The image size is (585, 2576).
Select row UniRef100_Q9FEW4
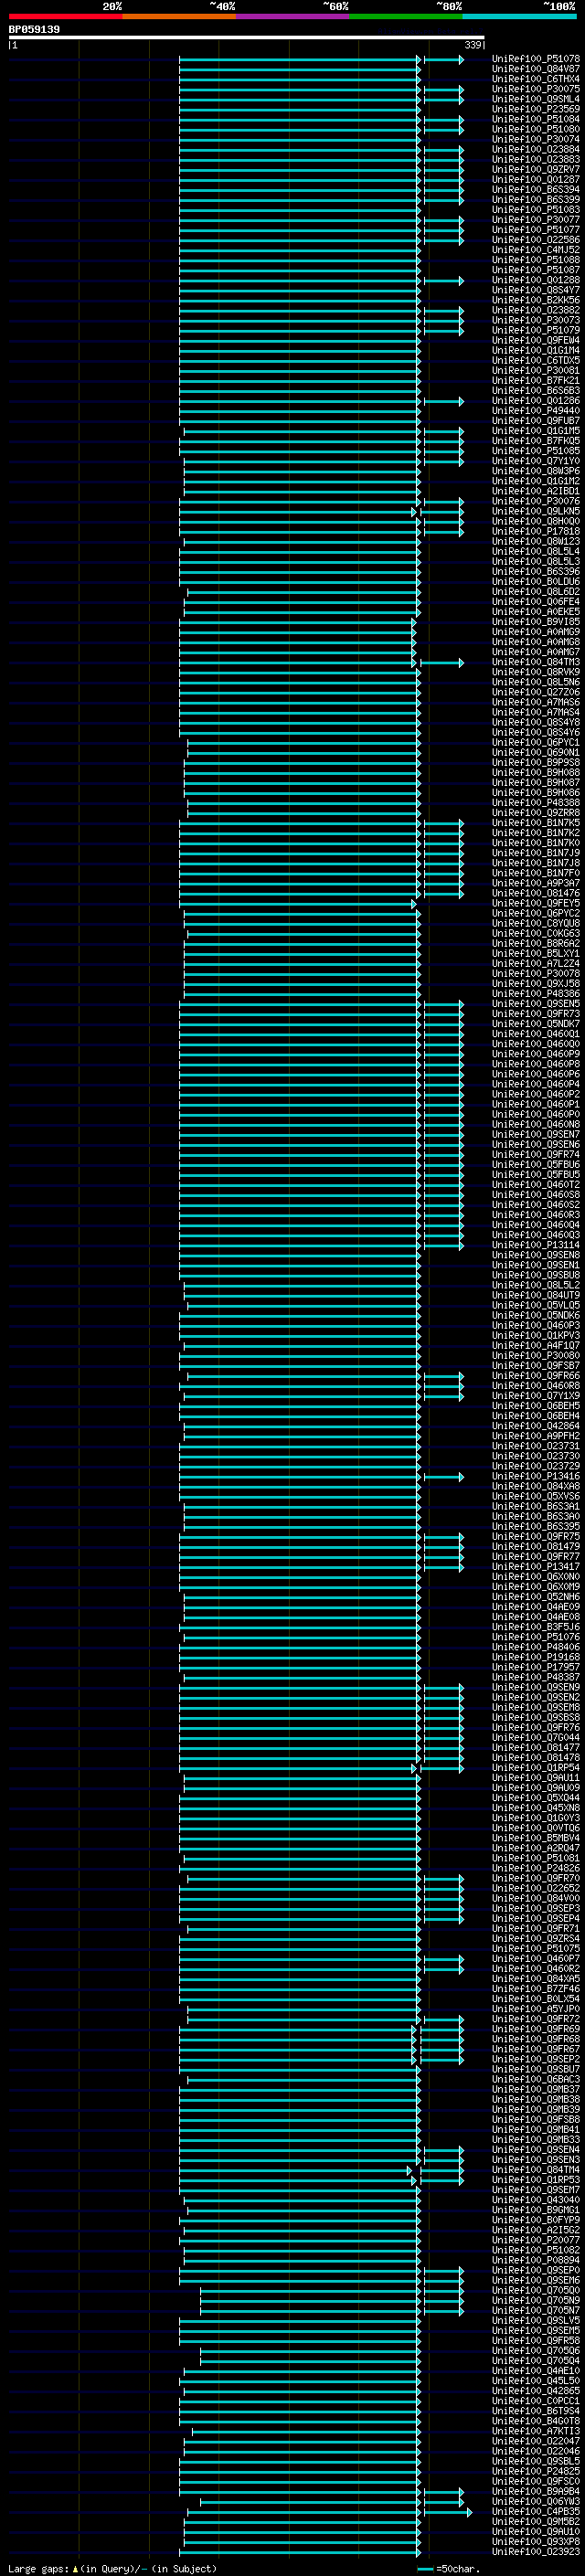point(536,340)
